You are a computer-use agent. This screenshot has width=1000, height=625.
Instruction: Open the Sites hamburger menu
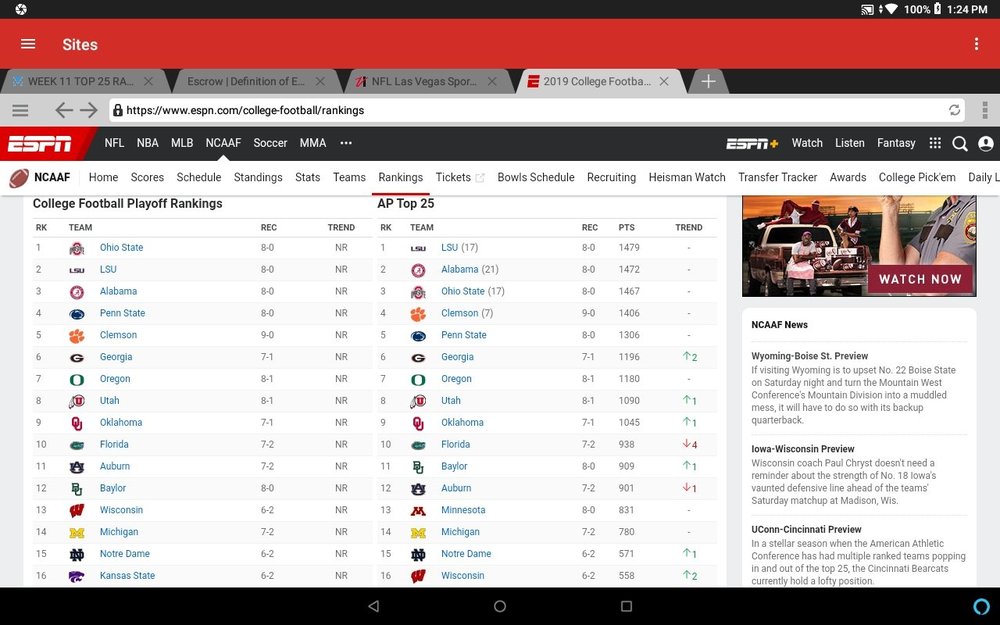pyautogui.click(x=28, y=44)
